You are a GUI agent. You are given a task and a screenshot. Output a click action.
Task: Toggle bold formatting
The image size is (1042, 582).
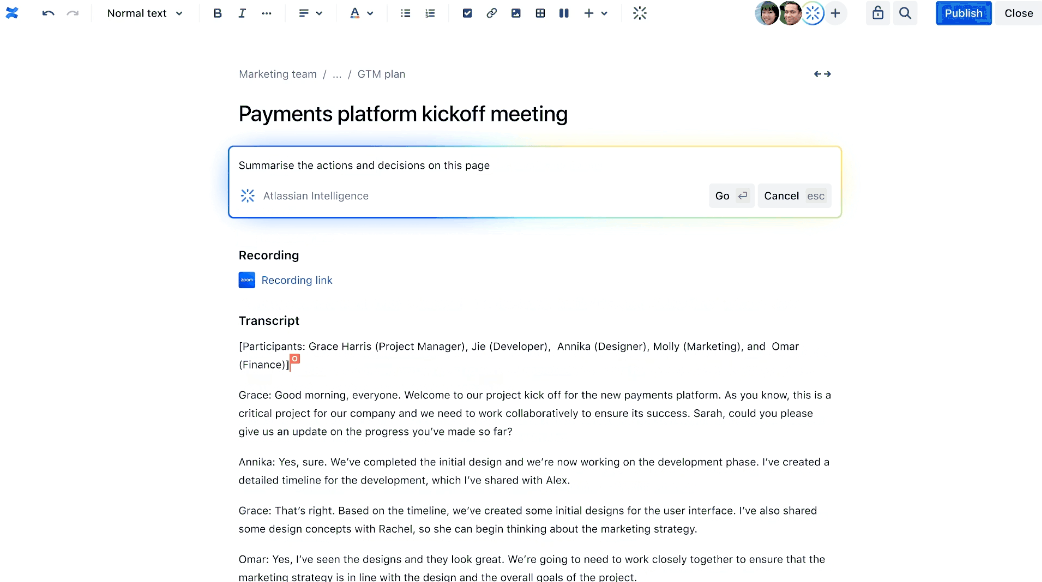coord(217,13)
